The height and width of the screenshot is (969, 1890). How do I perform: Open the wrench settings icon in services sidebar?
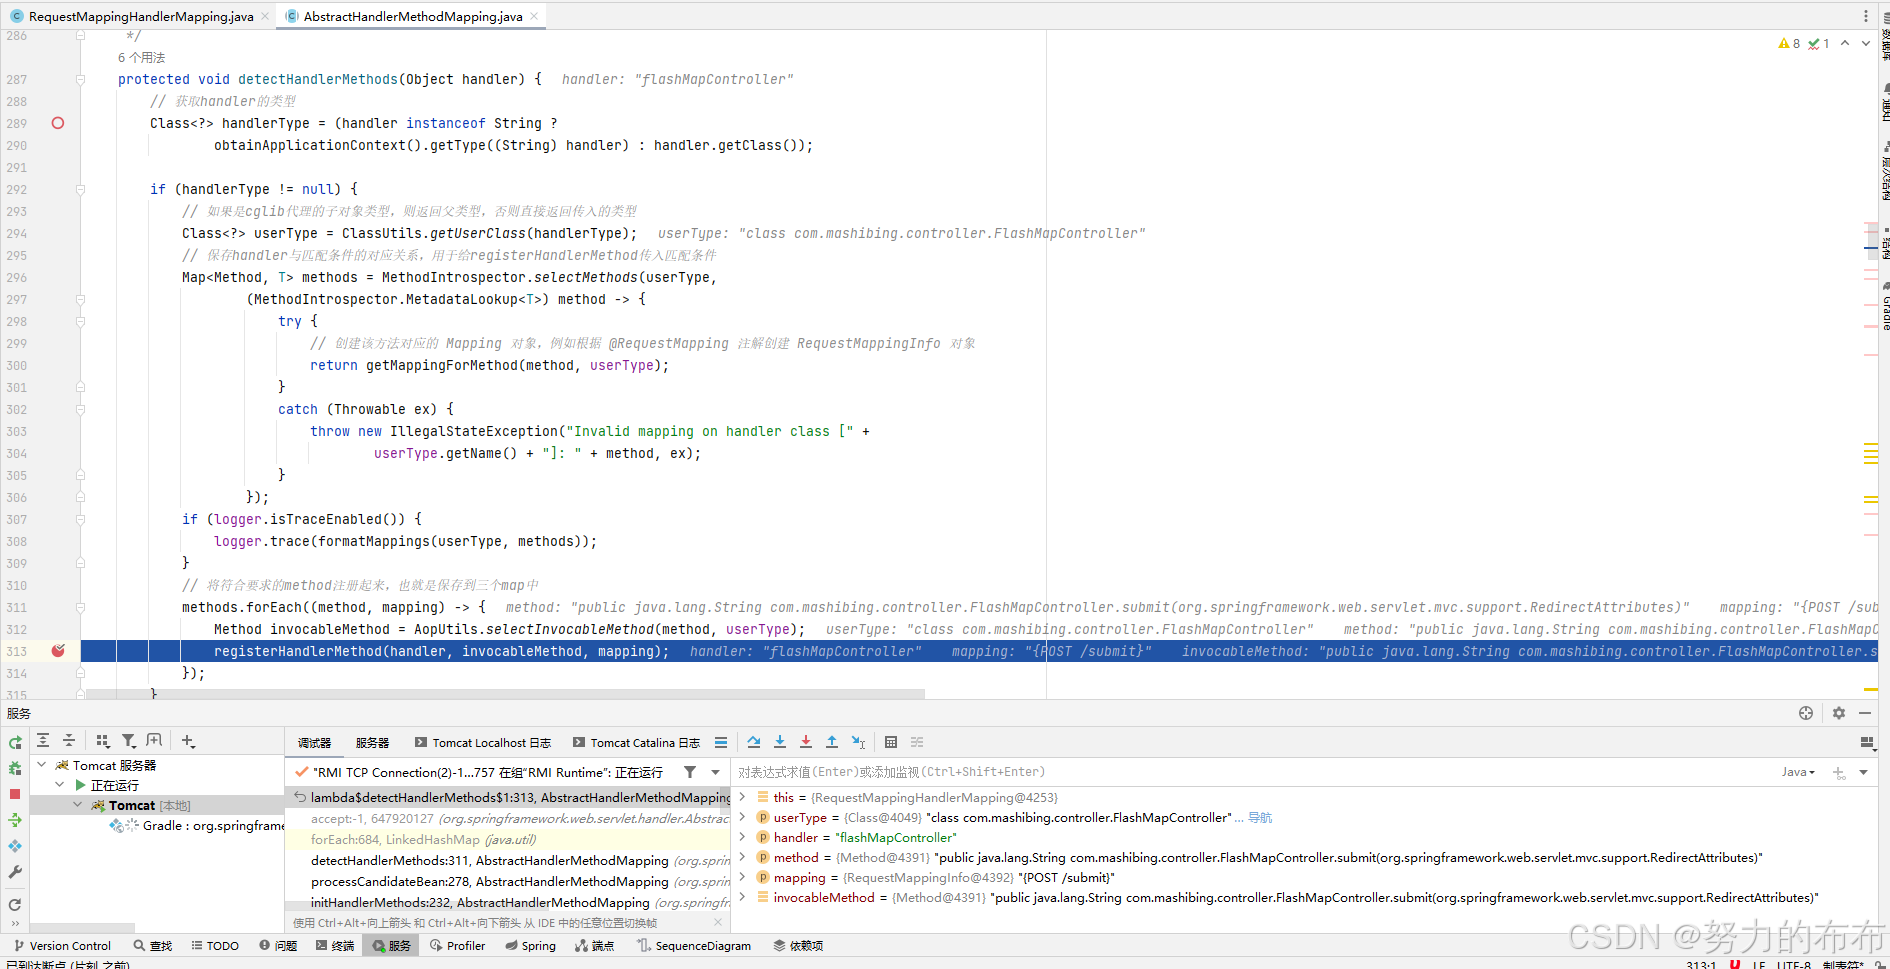[15, 872]
